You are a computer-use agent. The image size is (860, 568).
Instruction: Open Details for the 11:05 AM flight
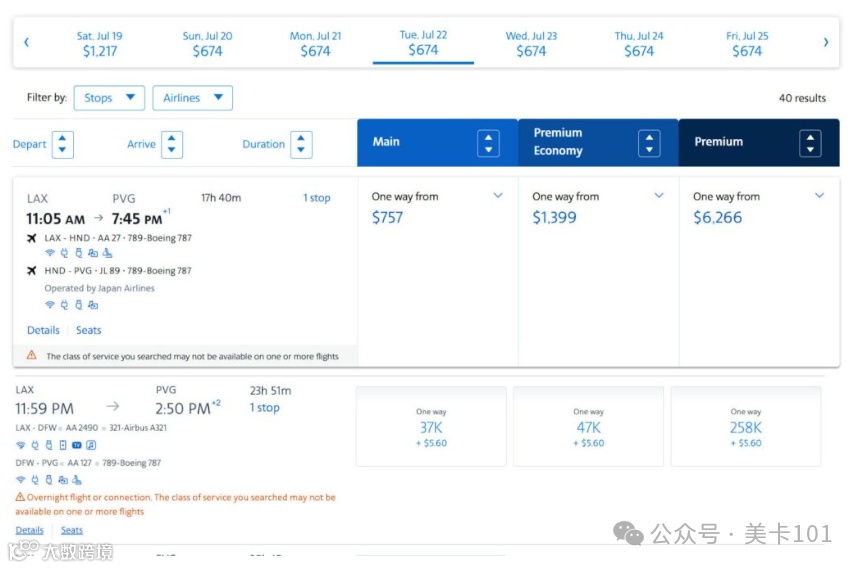[x=43, y=330]
